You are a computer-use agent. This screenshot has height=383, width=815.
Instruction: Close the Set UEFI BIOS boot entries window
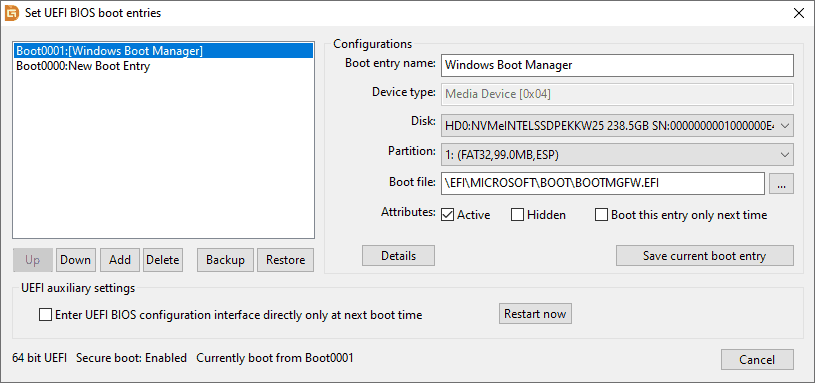pos(798,13)
